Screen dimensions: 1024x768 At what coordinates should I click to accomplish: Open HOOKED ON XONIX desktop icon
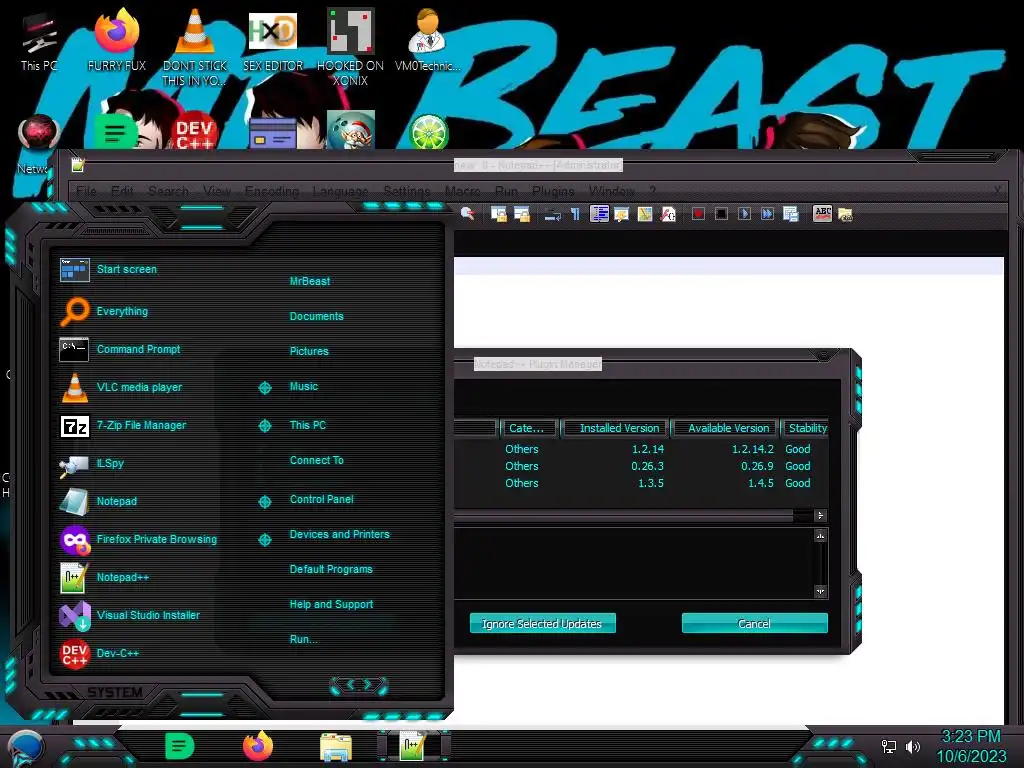pos(351,47)
